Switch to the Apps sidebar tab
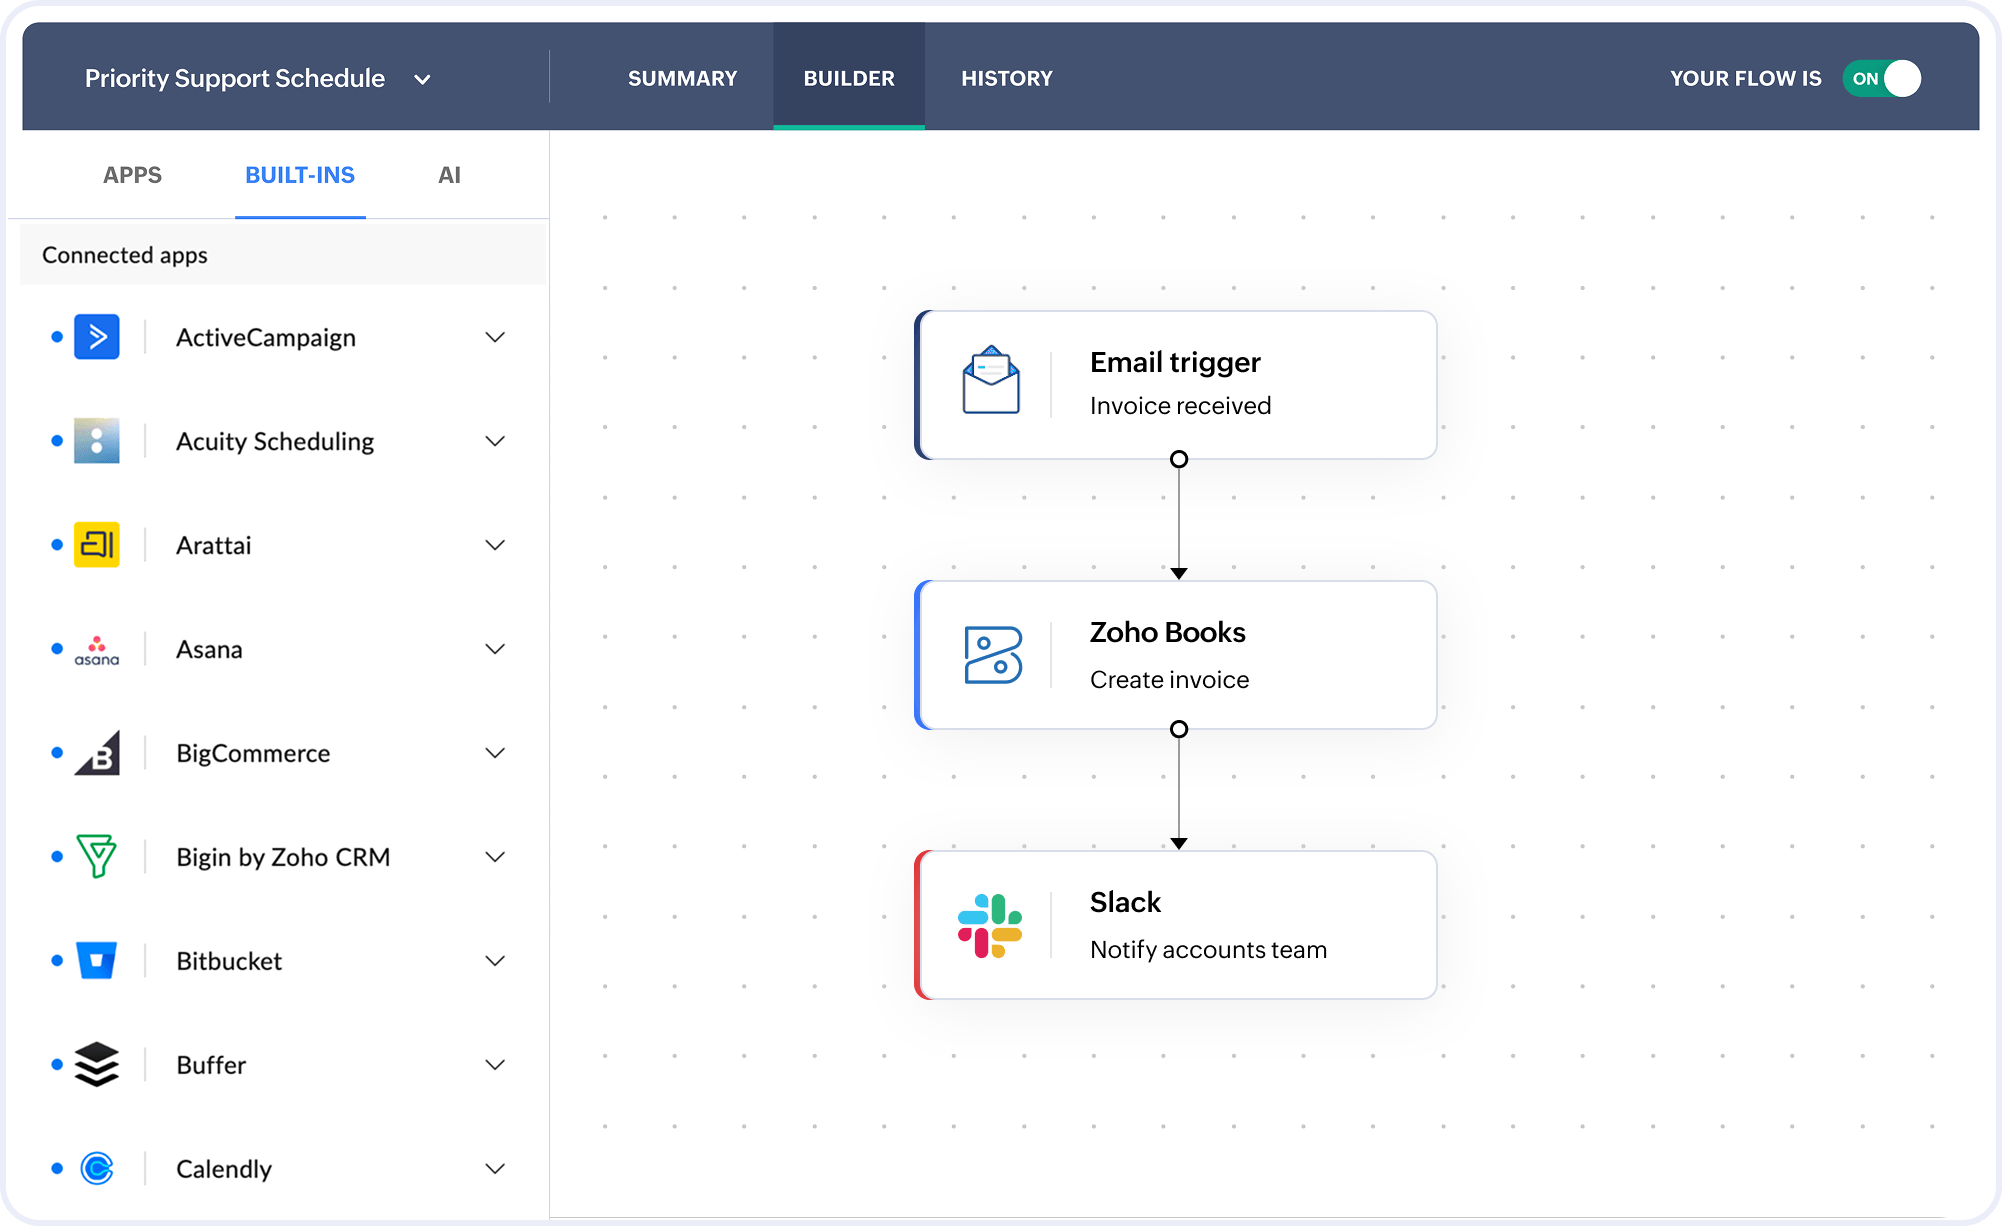Viewport: 2002px width, 1226px height. tap(132, 175)
